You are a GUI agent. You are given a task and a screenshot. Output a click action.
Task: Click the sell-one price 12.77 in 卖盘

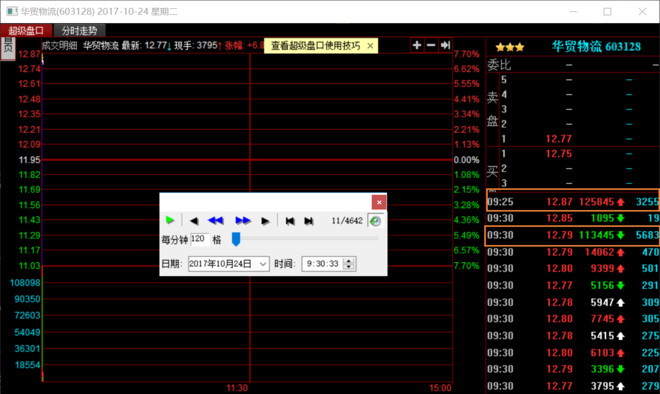click(x=559, y=139)
